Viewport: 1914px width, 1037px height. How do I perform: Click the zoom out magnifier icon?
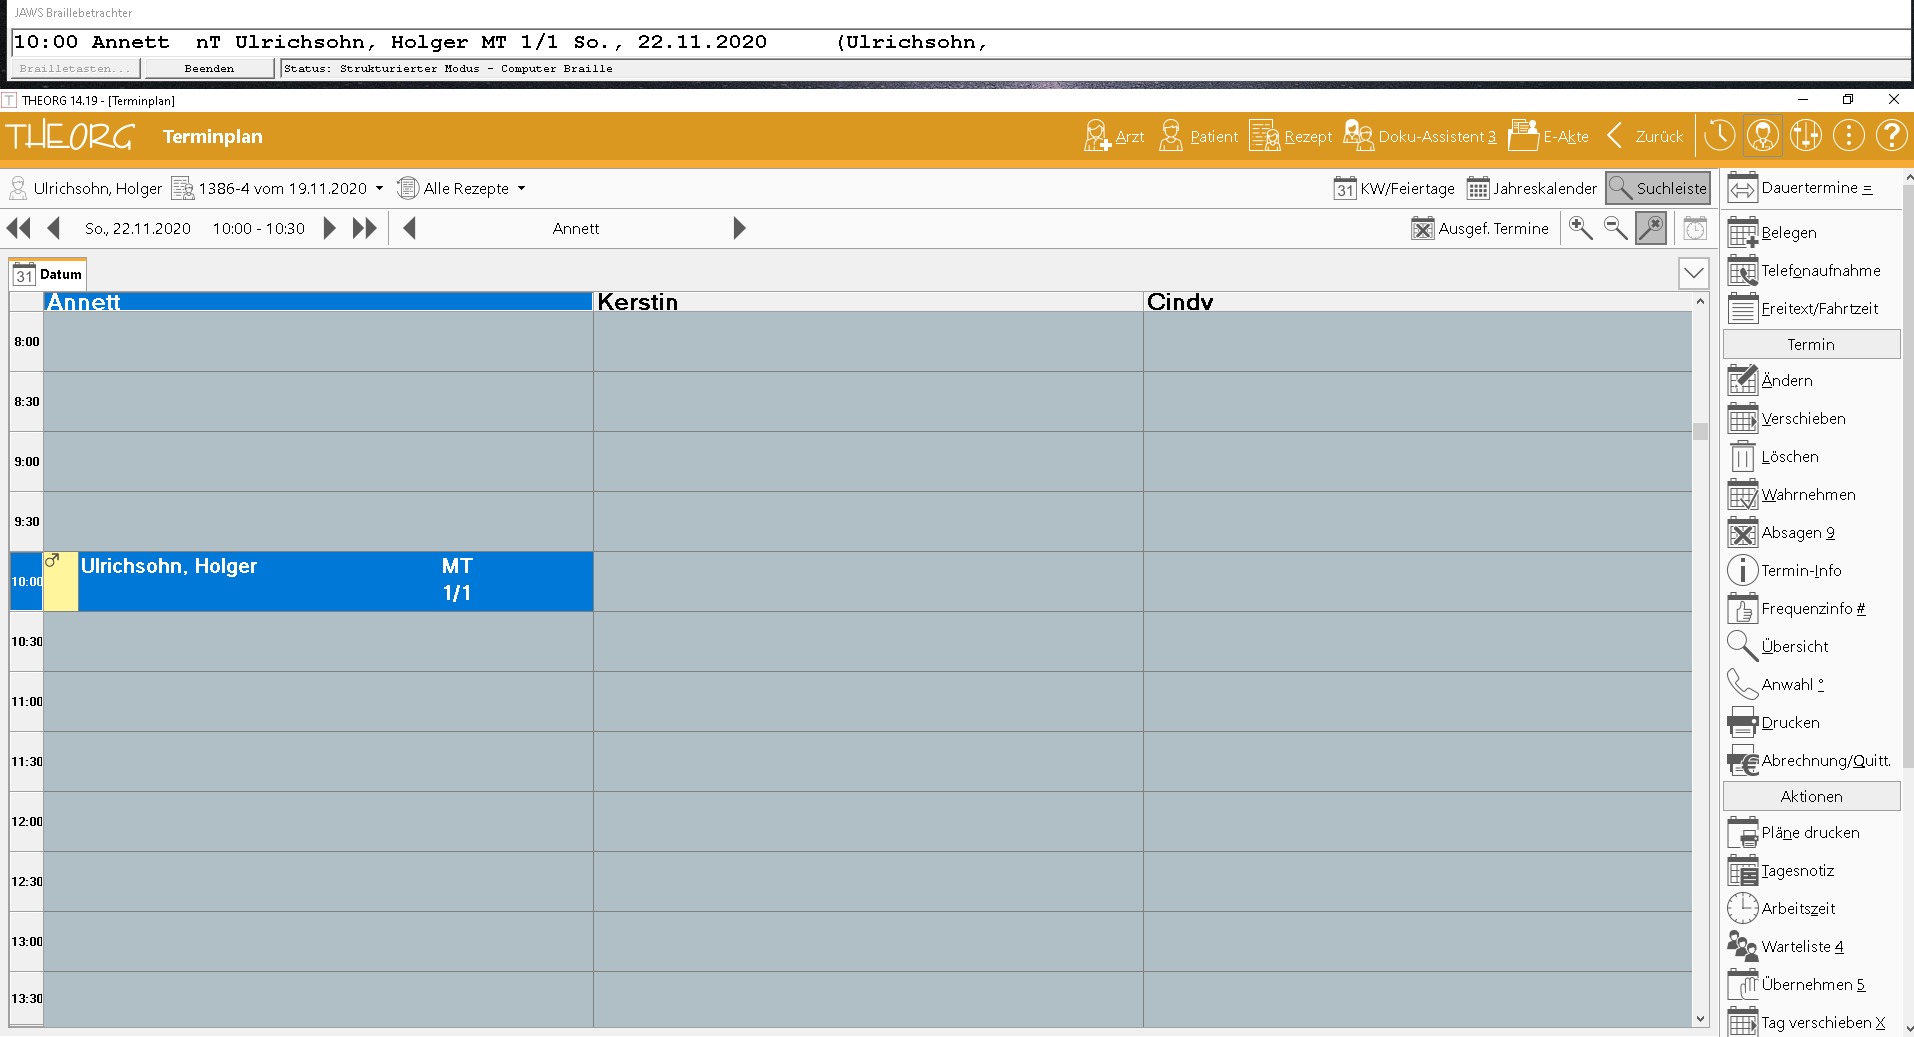(1615, 229)
